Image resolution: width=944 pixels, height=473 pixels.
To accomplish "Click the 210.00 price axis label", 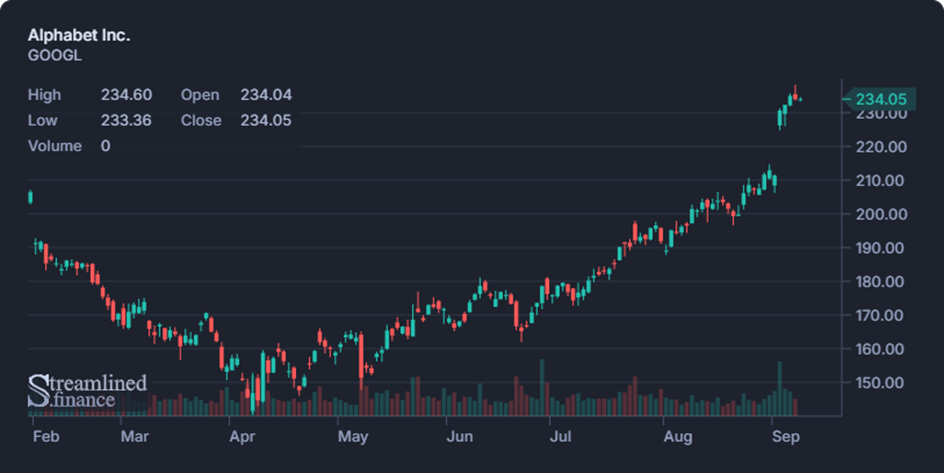I will pyautogui.click(x=881, y=181).
